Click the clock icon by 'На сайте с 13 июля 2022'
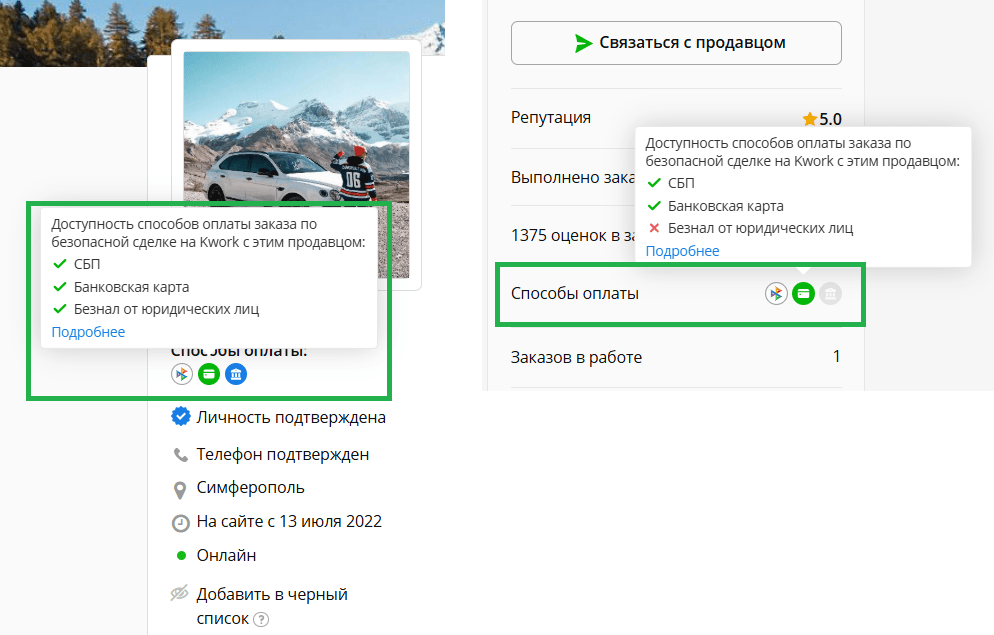The image size is (994, 635). 180,522
